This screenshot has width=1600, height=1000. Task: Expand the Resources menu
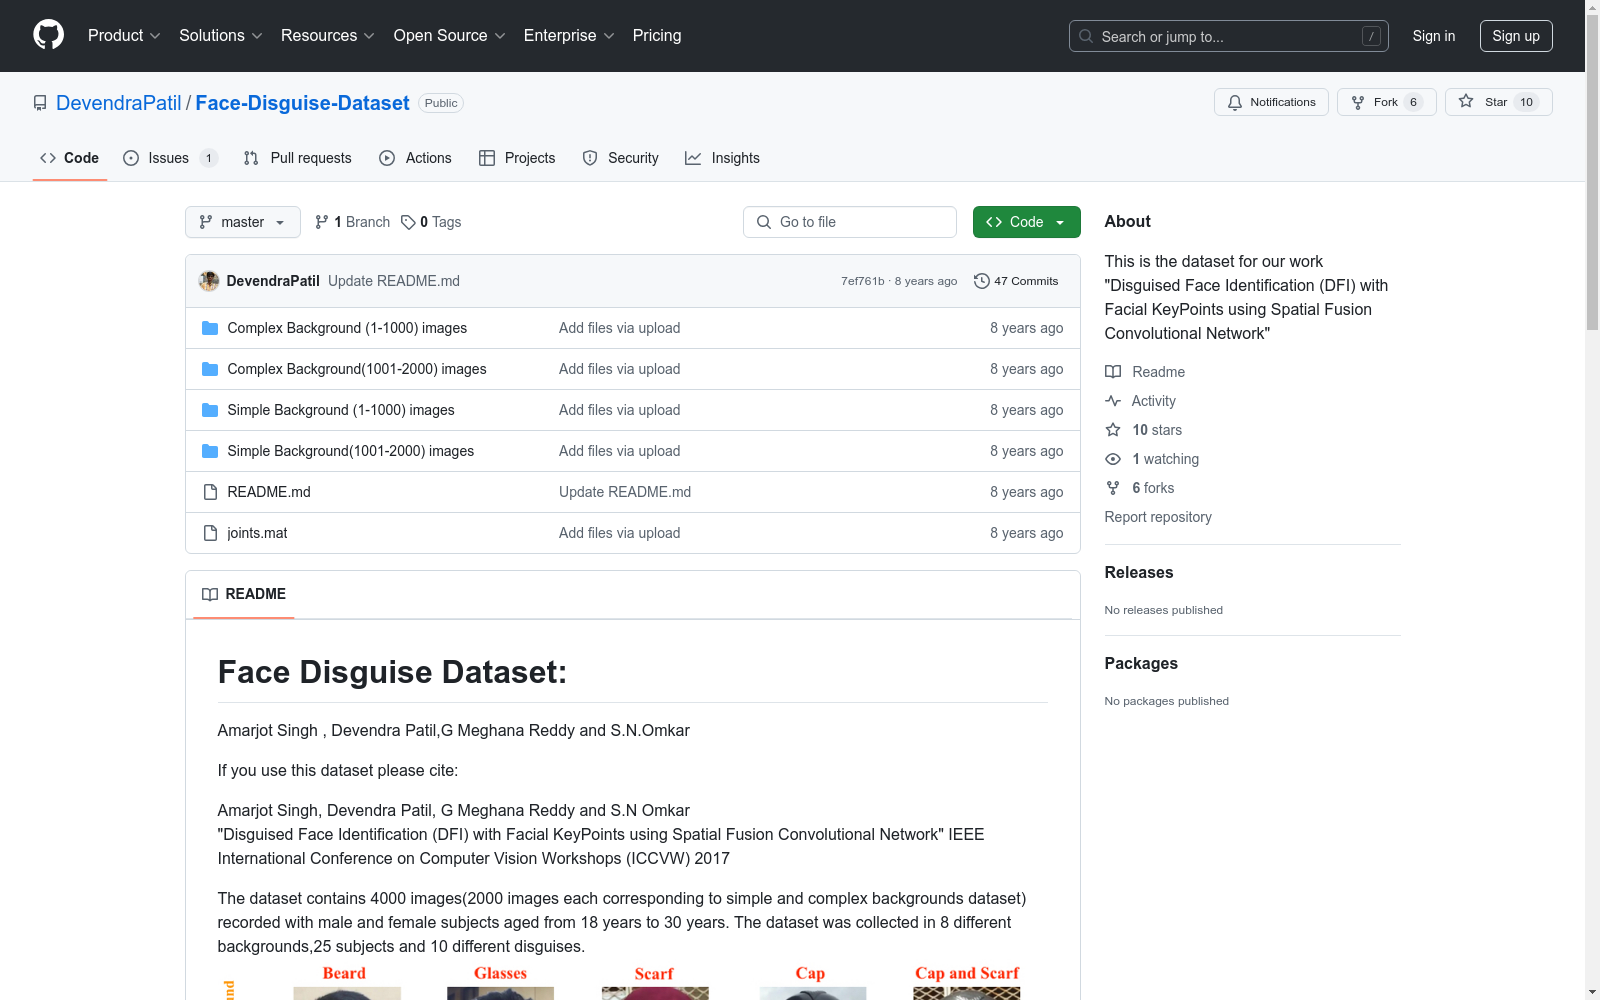328,35
